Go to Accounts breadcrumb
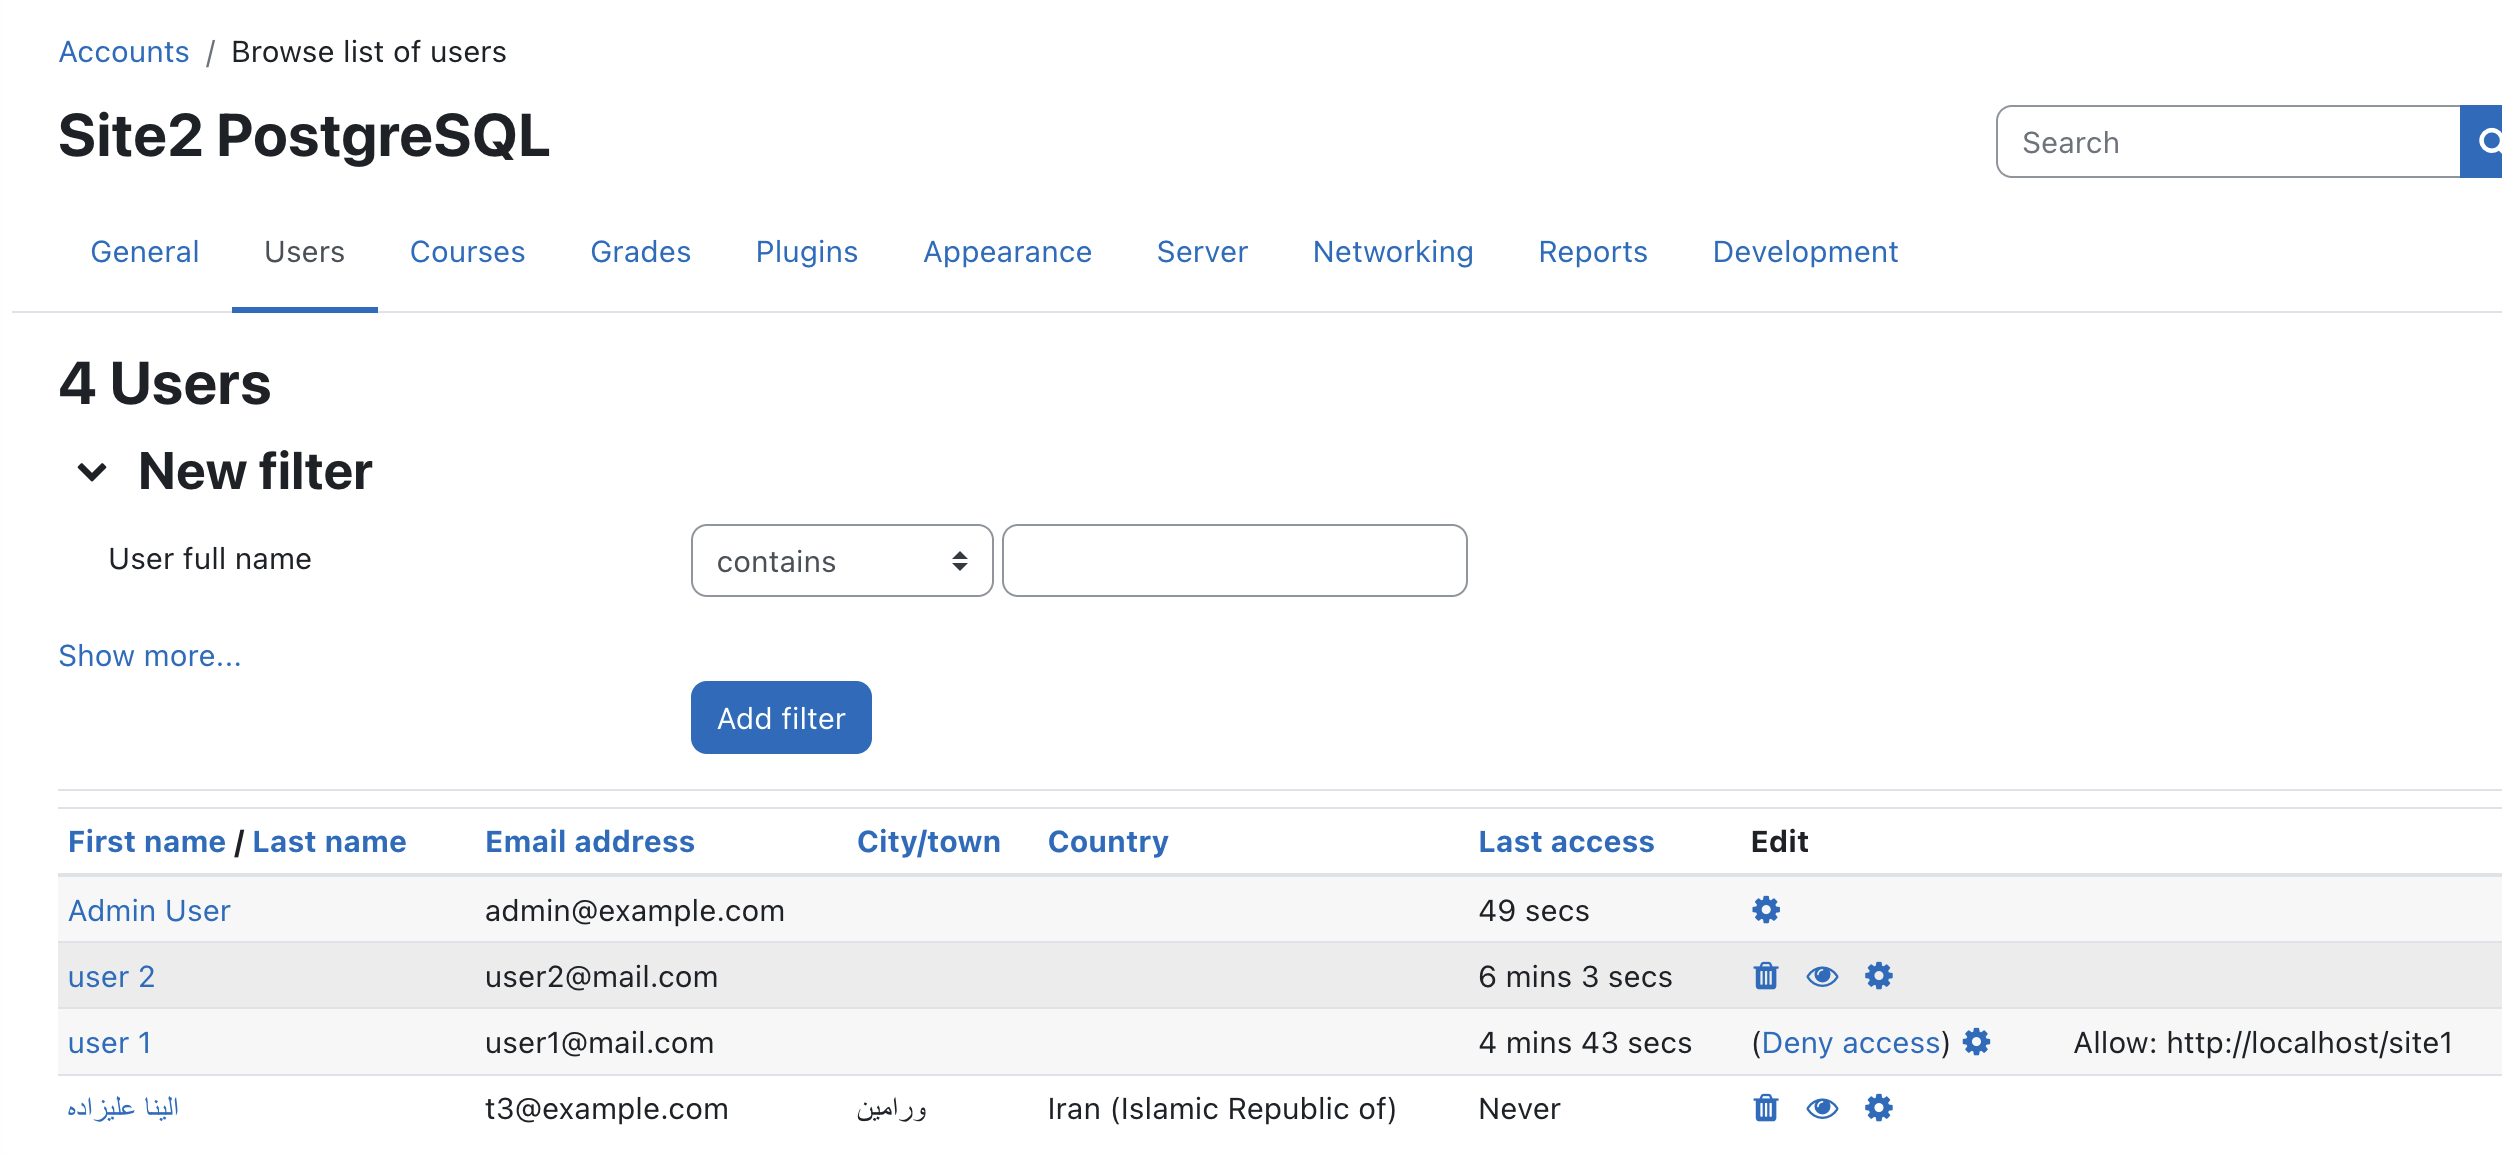 124,52
